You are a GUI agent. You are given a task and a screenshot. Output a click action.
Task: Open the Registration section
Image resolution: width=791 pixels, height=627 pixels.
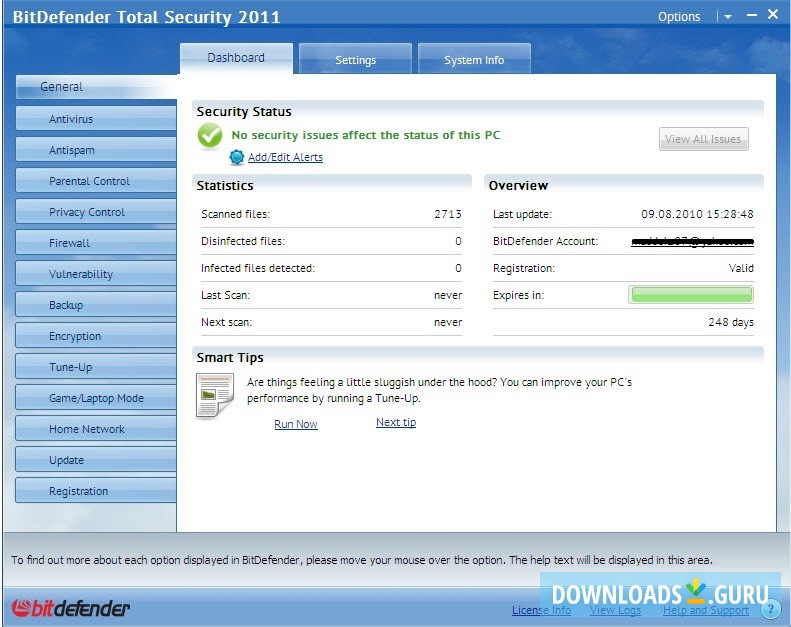96,491
